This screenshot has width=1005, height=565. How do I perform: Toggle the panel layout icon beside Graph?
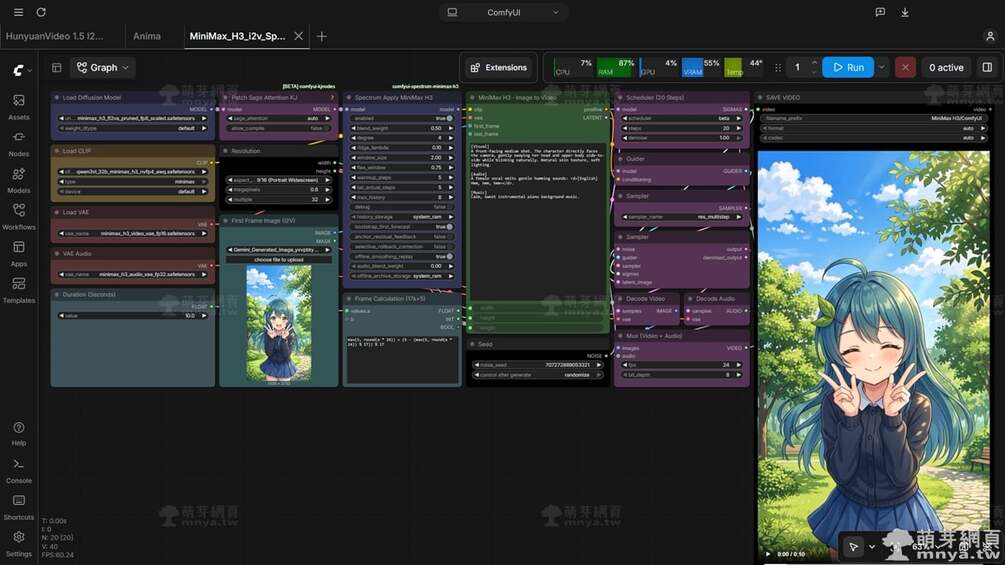coord(56,67)
